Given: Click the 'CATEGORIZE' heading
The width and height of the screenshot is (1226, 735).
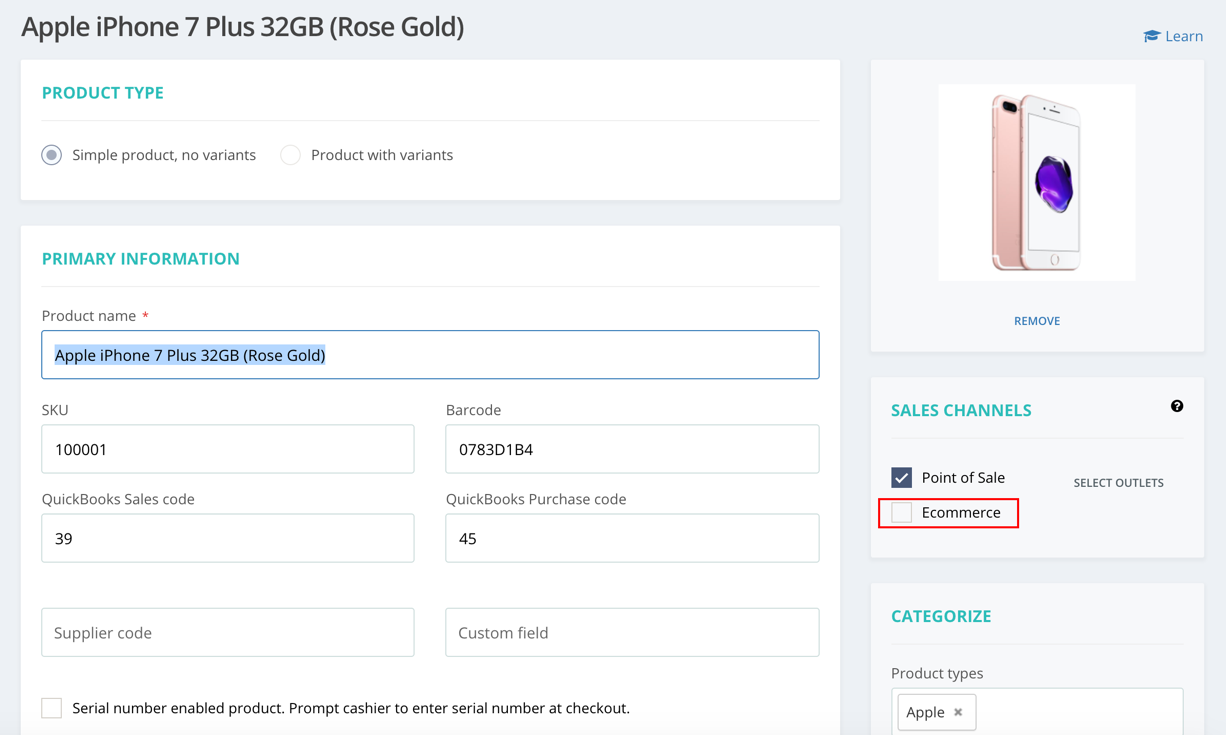Looking at the screenshot, I should tap(941, 616).
